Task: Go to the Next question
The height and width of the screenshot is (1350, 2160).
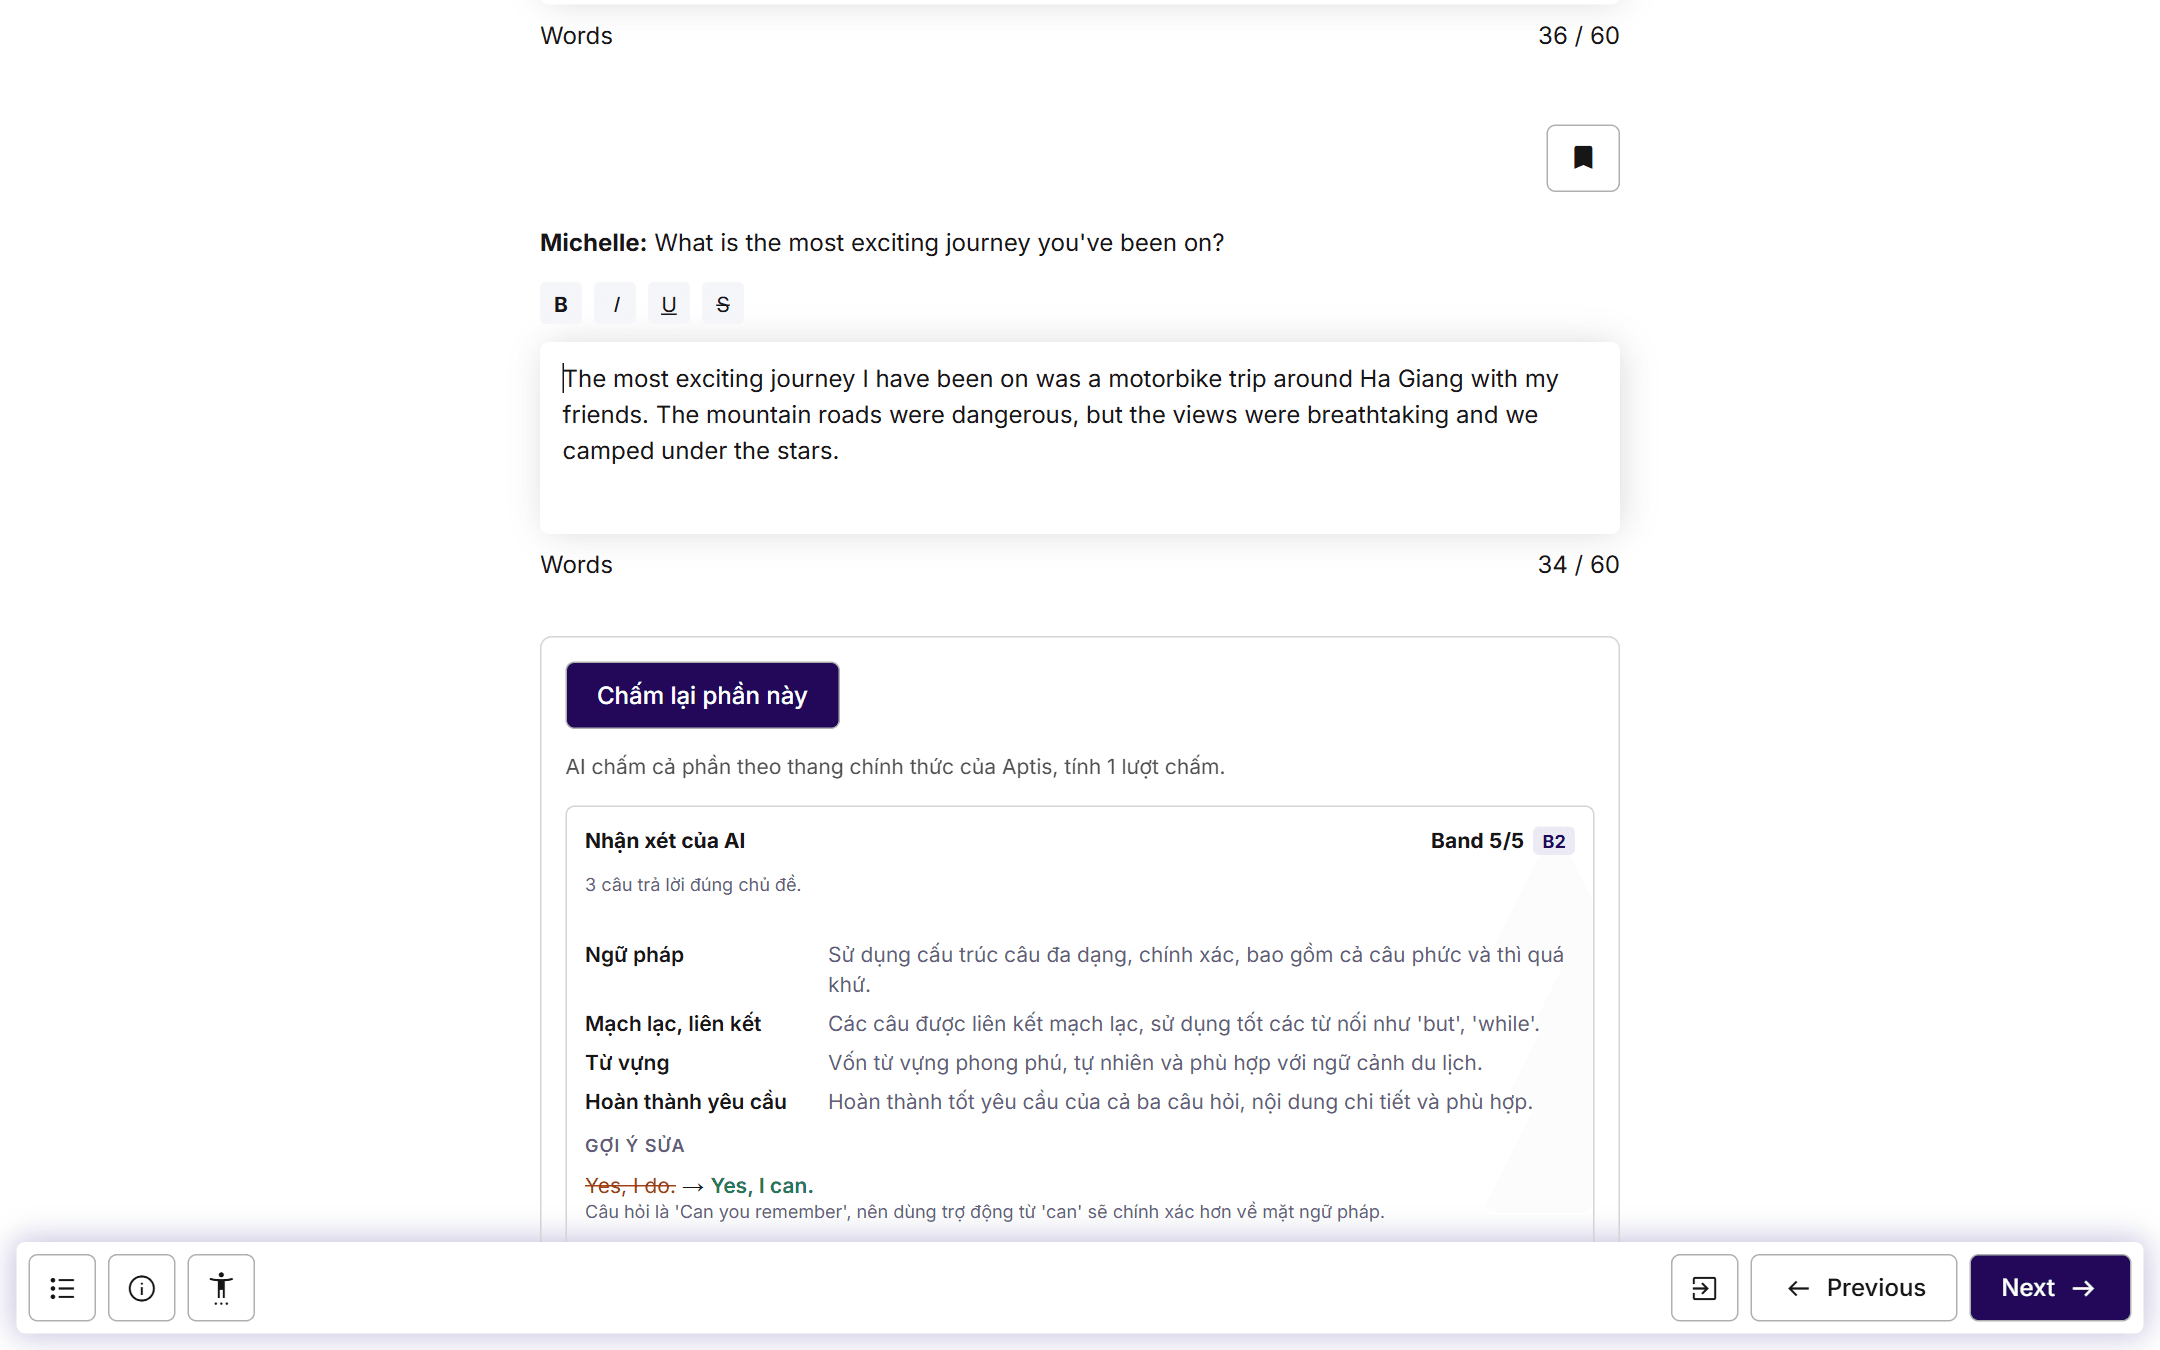Action: click(2050, 1288)
